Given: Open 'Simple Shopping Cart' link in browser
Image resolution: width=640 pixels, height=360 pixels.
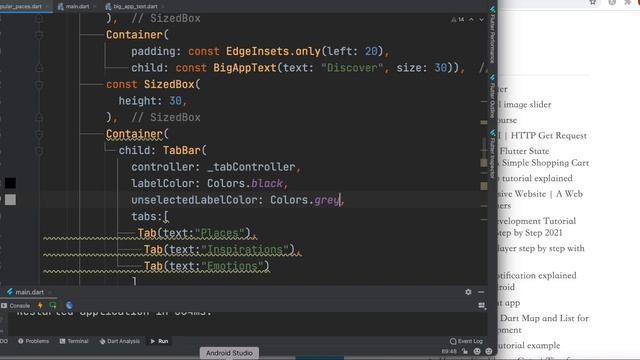Looking at the screenshot, I should click(545, 162).
